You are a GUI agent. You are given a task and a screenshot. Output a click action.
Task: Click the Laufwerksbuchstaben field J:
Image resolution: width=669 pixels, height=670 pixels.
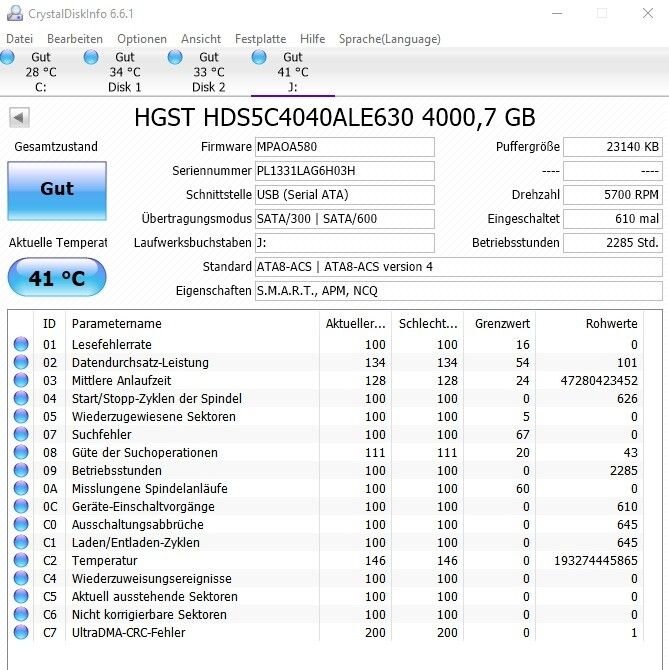pyautogui.click(x=345, y=242)
